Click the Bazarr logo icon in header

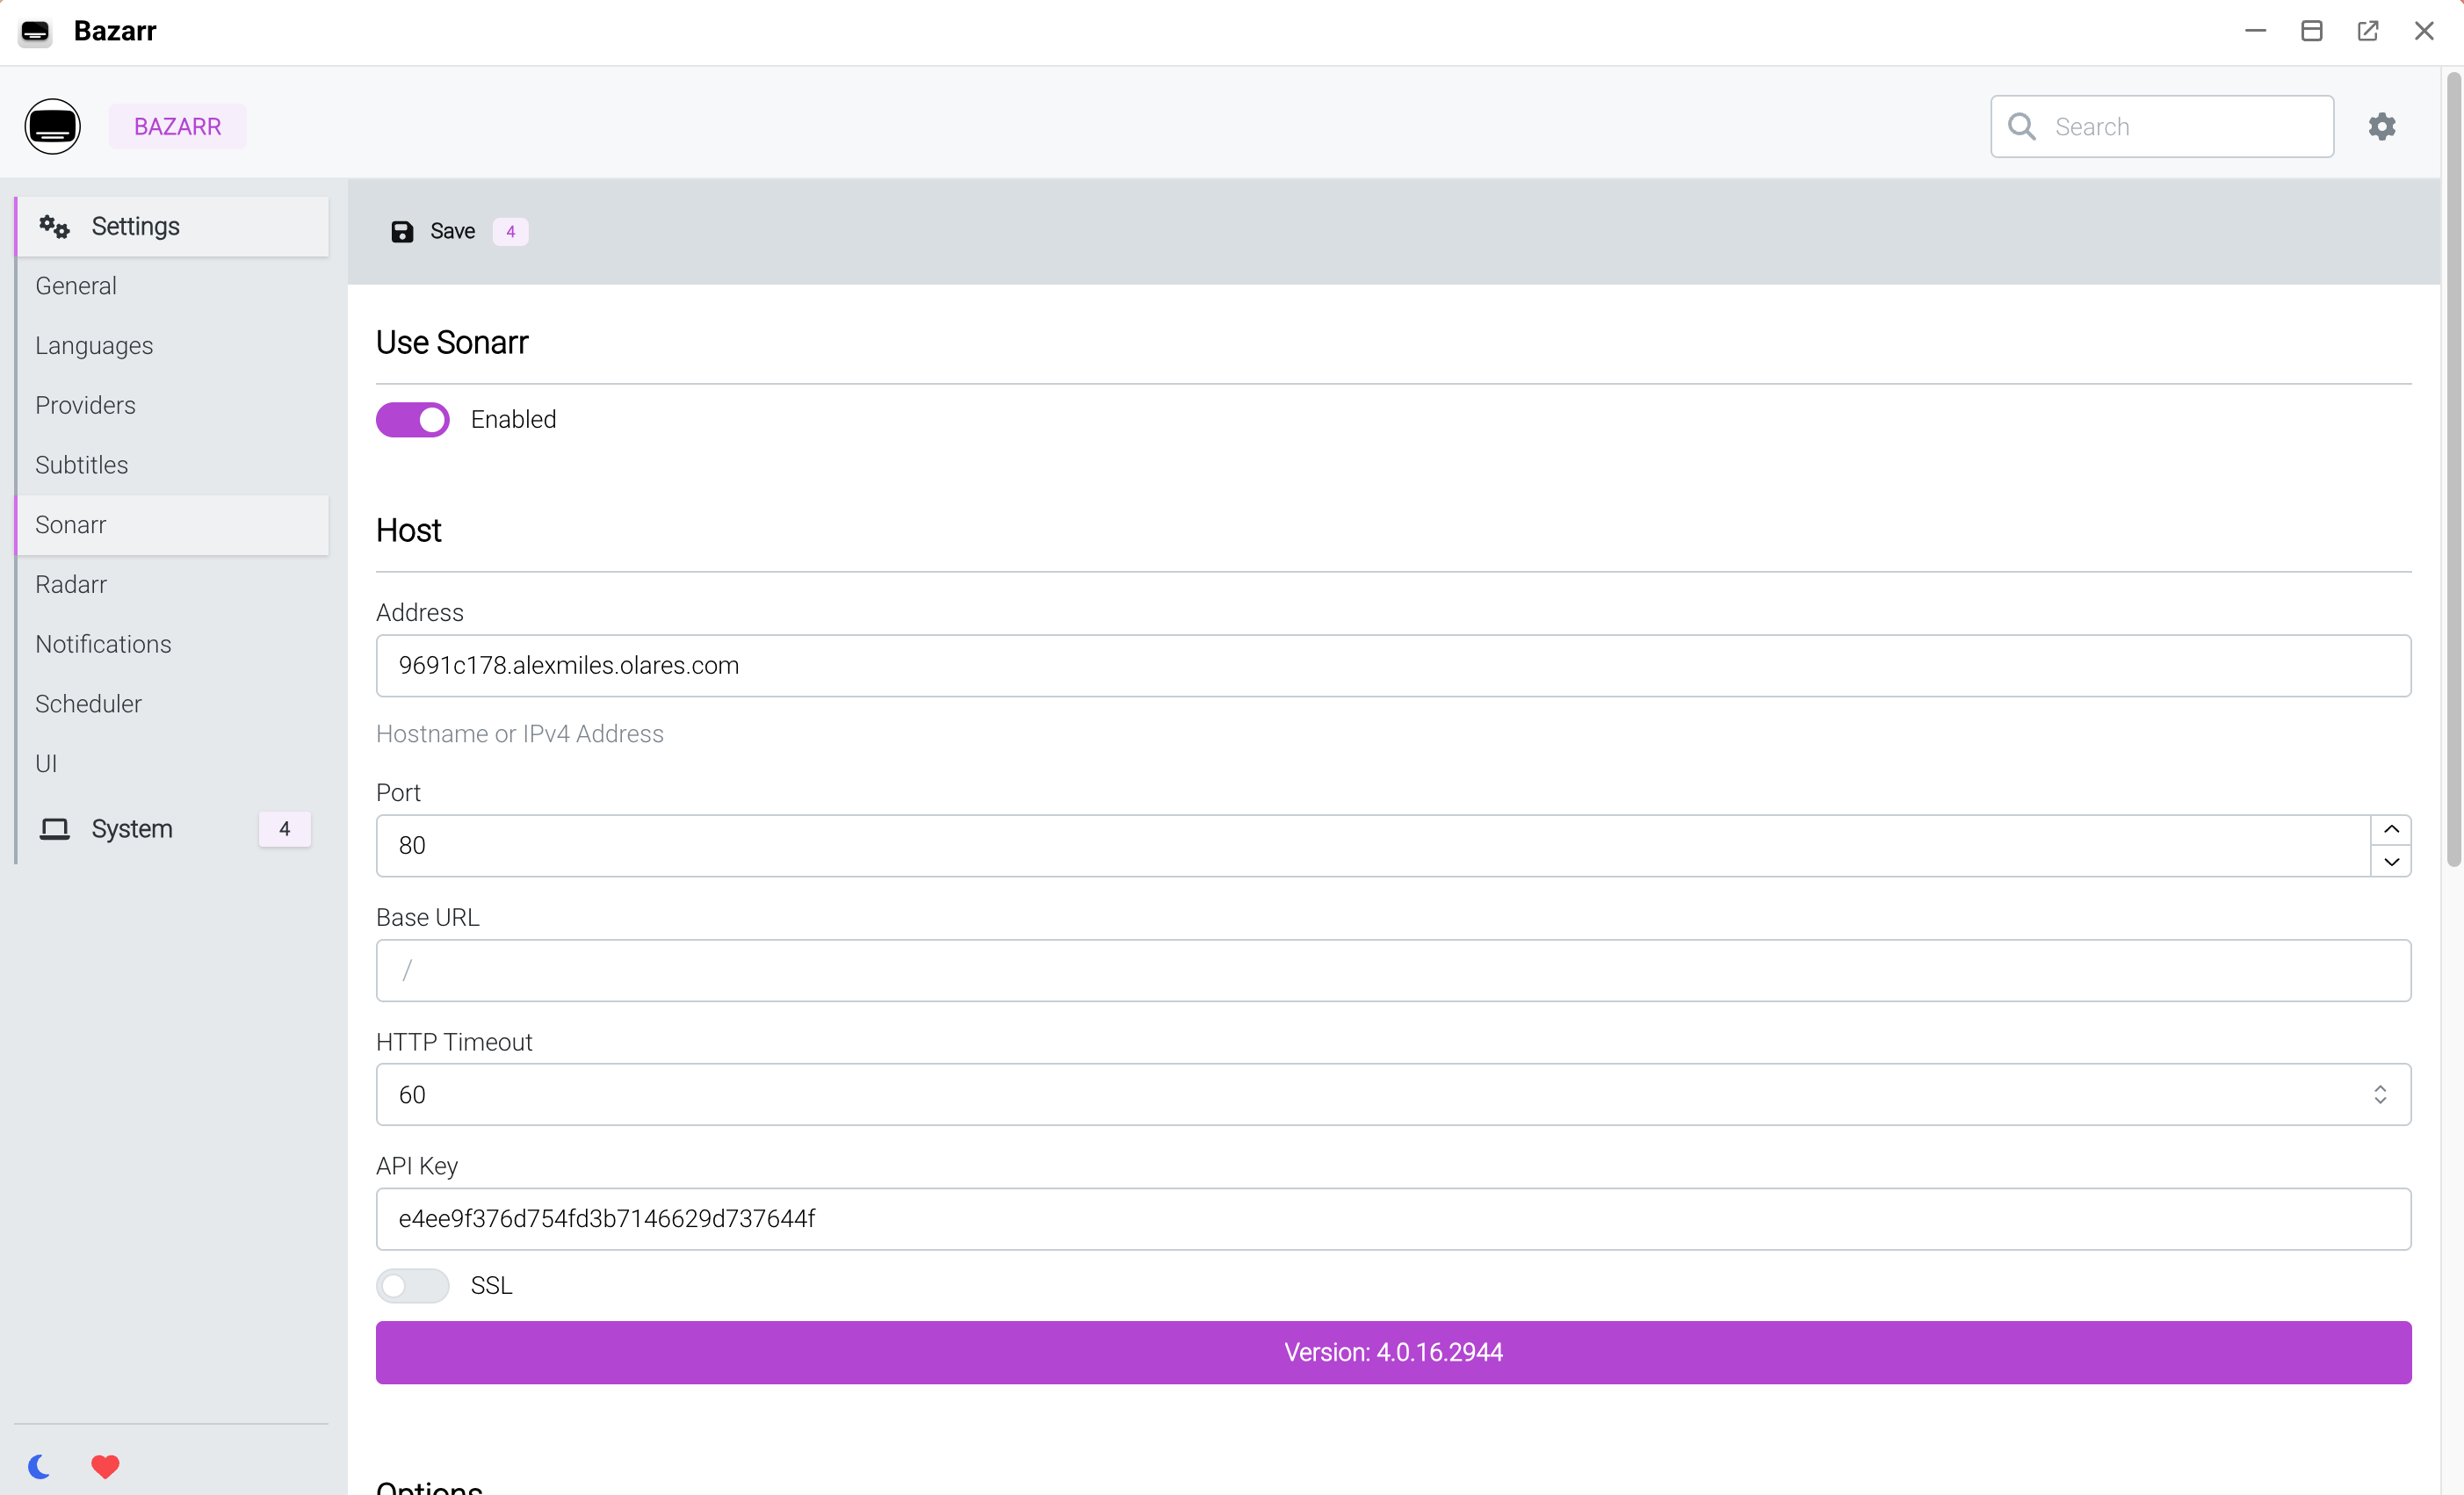tap(52, 126)
